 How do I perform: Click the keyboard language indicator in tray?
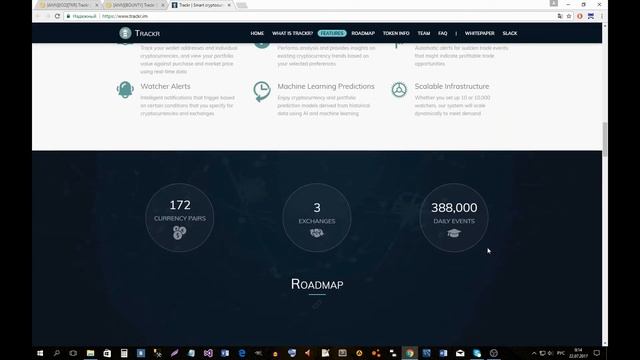pyautogui.click(x=560, y=353)
